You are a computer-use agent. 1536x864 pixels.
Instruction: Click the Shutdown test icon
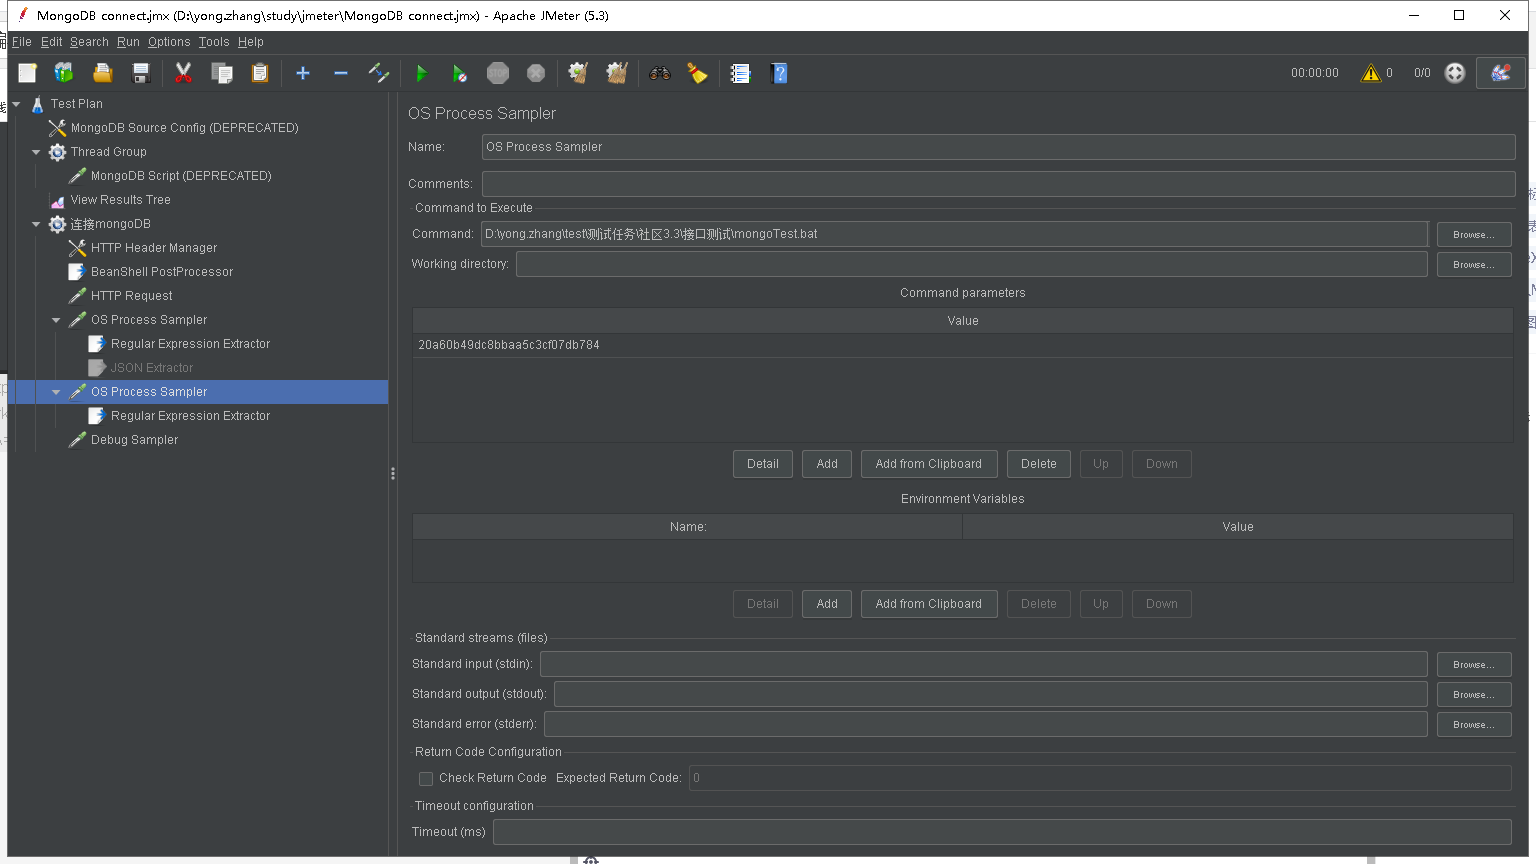tap(536, 73)
